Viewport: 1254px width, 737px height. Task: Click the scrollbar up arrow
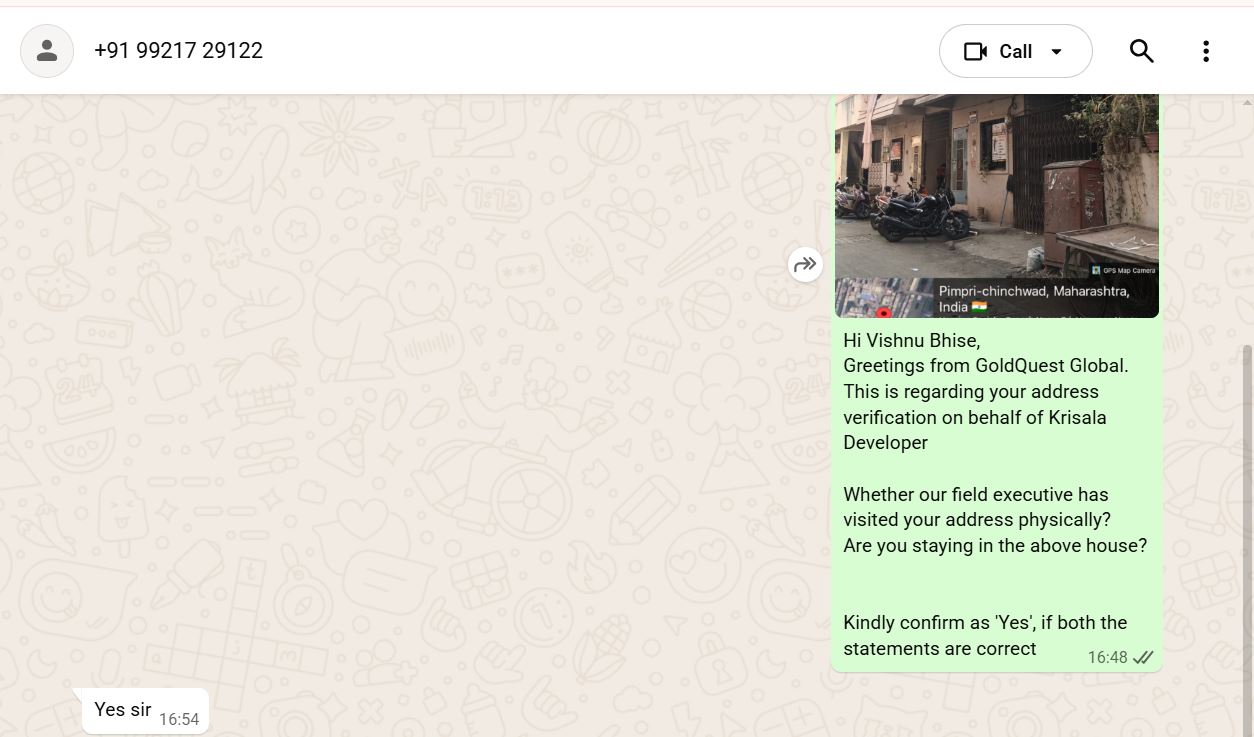coord(1246,102)
